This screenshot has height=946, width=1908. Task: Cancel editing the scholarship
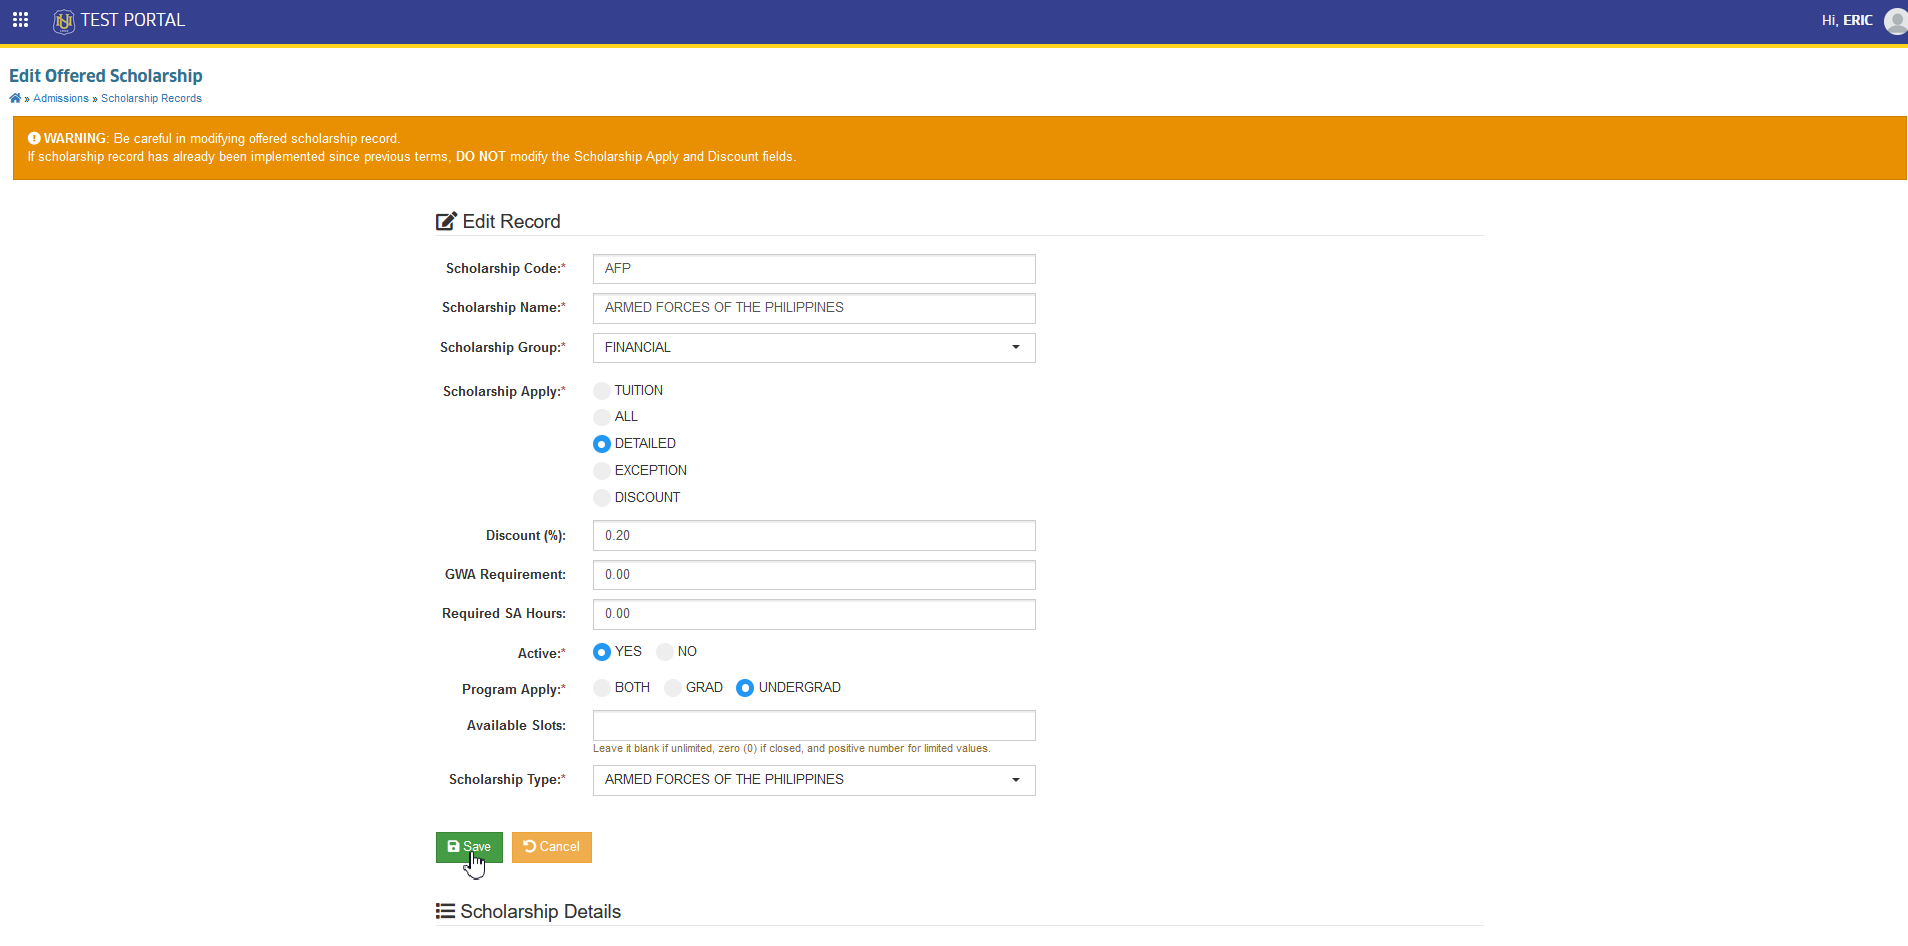(552, 847)
